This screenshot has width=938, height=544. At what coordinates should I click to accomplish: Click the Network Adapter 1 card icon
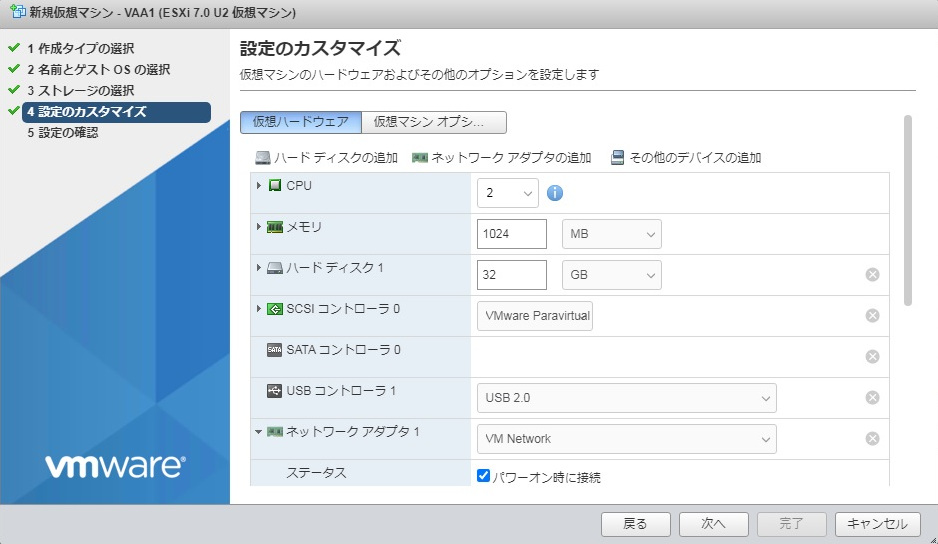[275, 431]
